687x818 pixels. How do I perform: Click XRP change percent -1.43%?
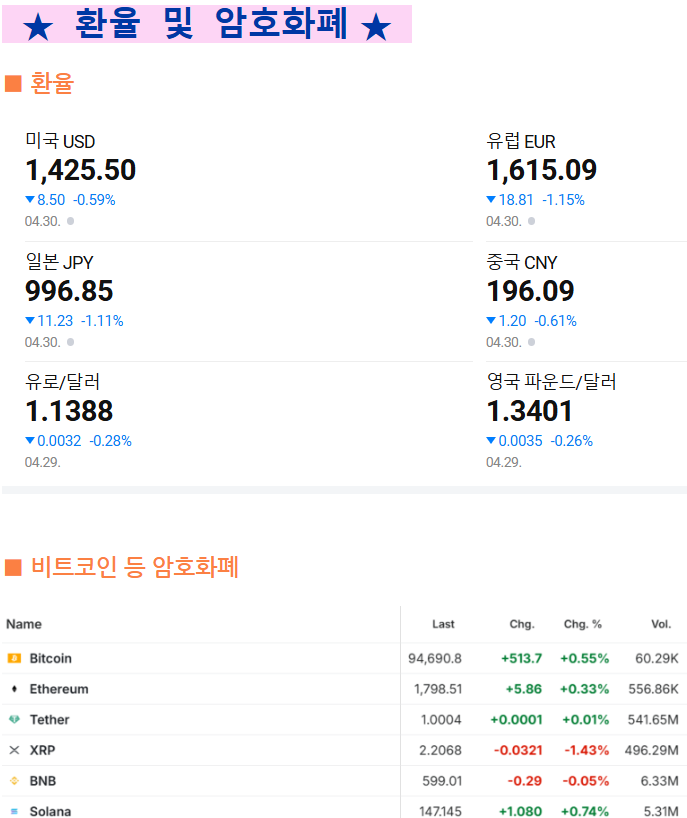click(586, 750)
